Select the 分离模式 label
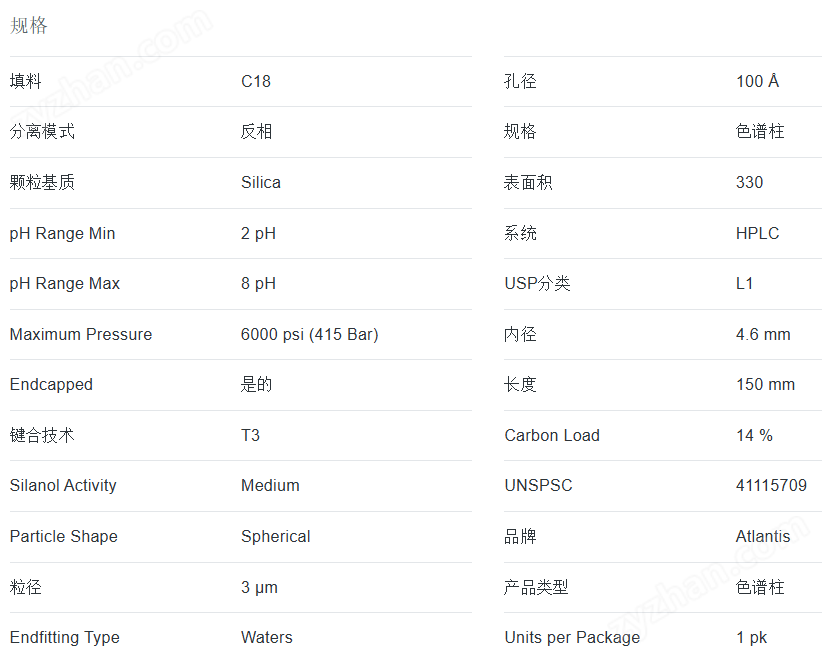This screenshot has width=822, height=655. click(42, 131)
